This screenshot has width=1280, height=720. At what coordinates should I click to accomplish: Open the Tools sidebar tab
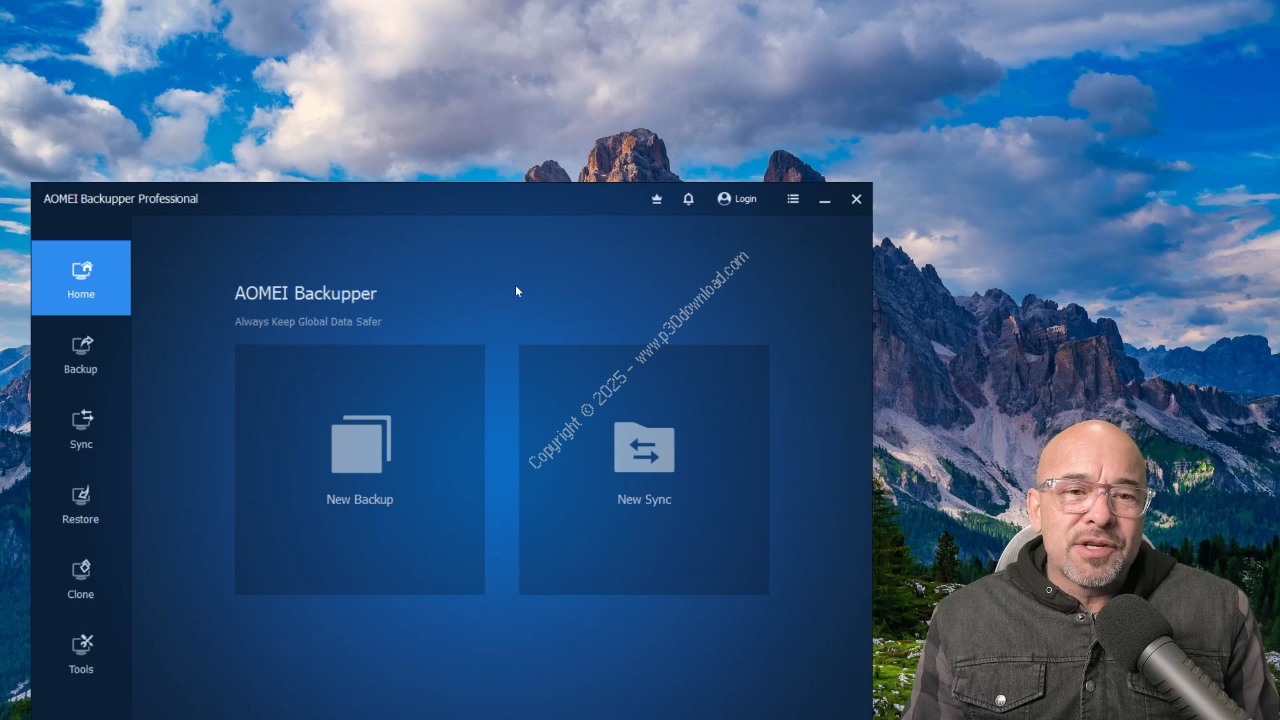click(81, 655)
